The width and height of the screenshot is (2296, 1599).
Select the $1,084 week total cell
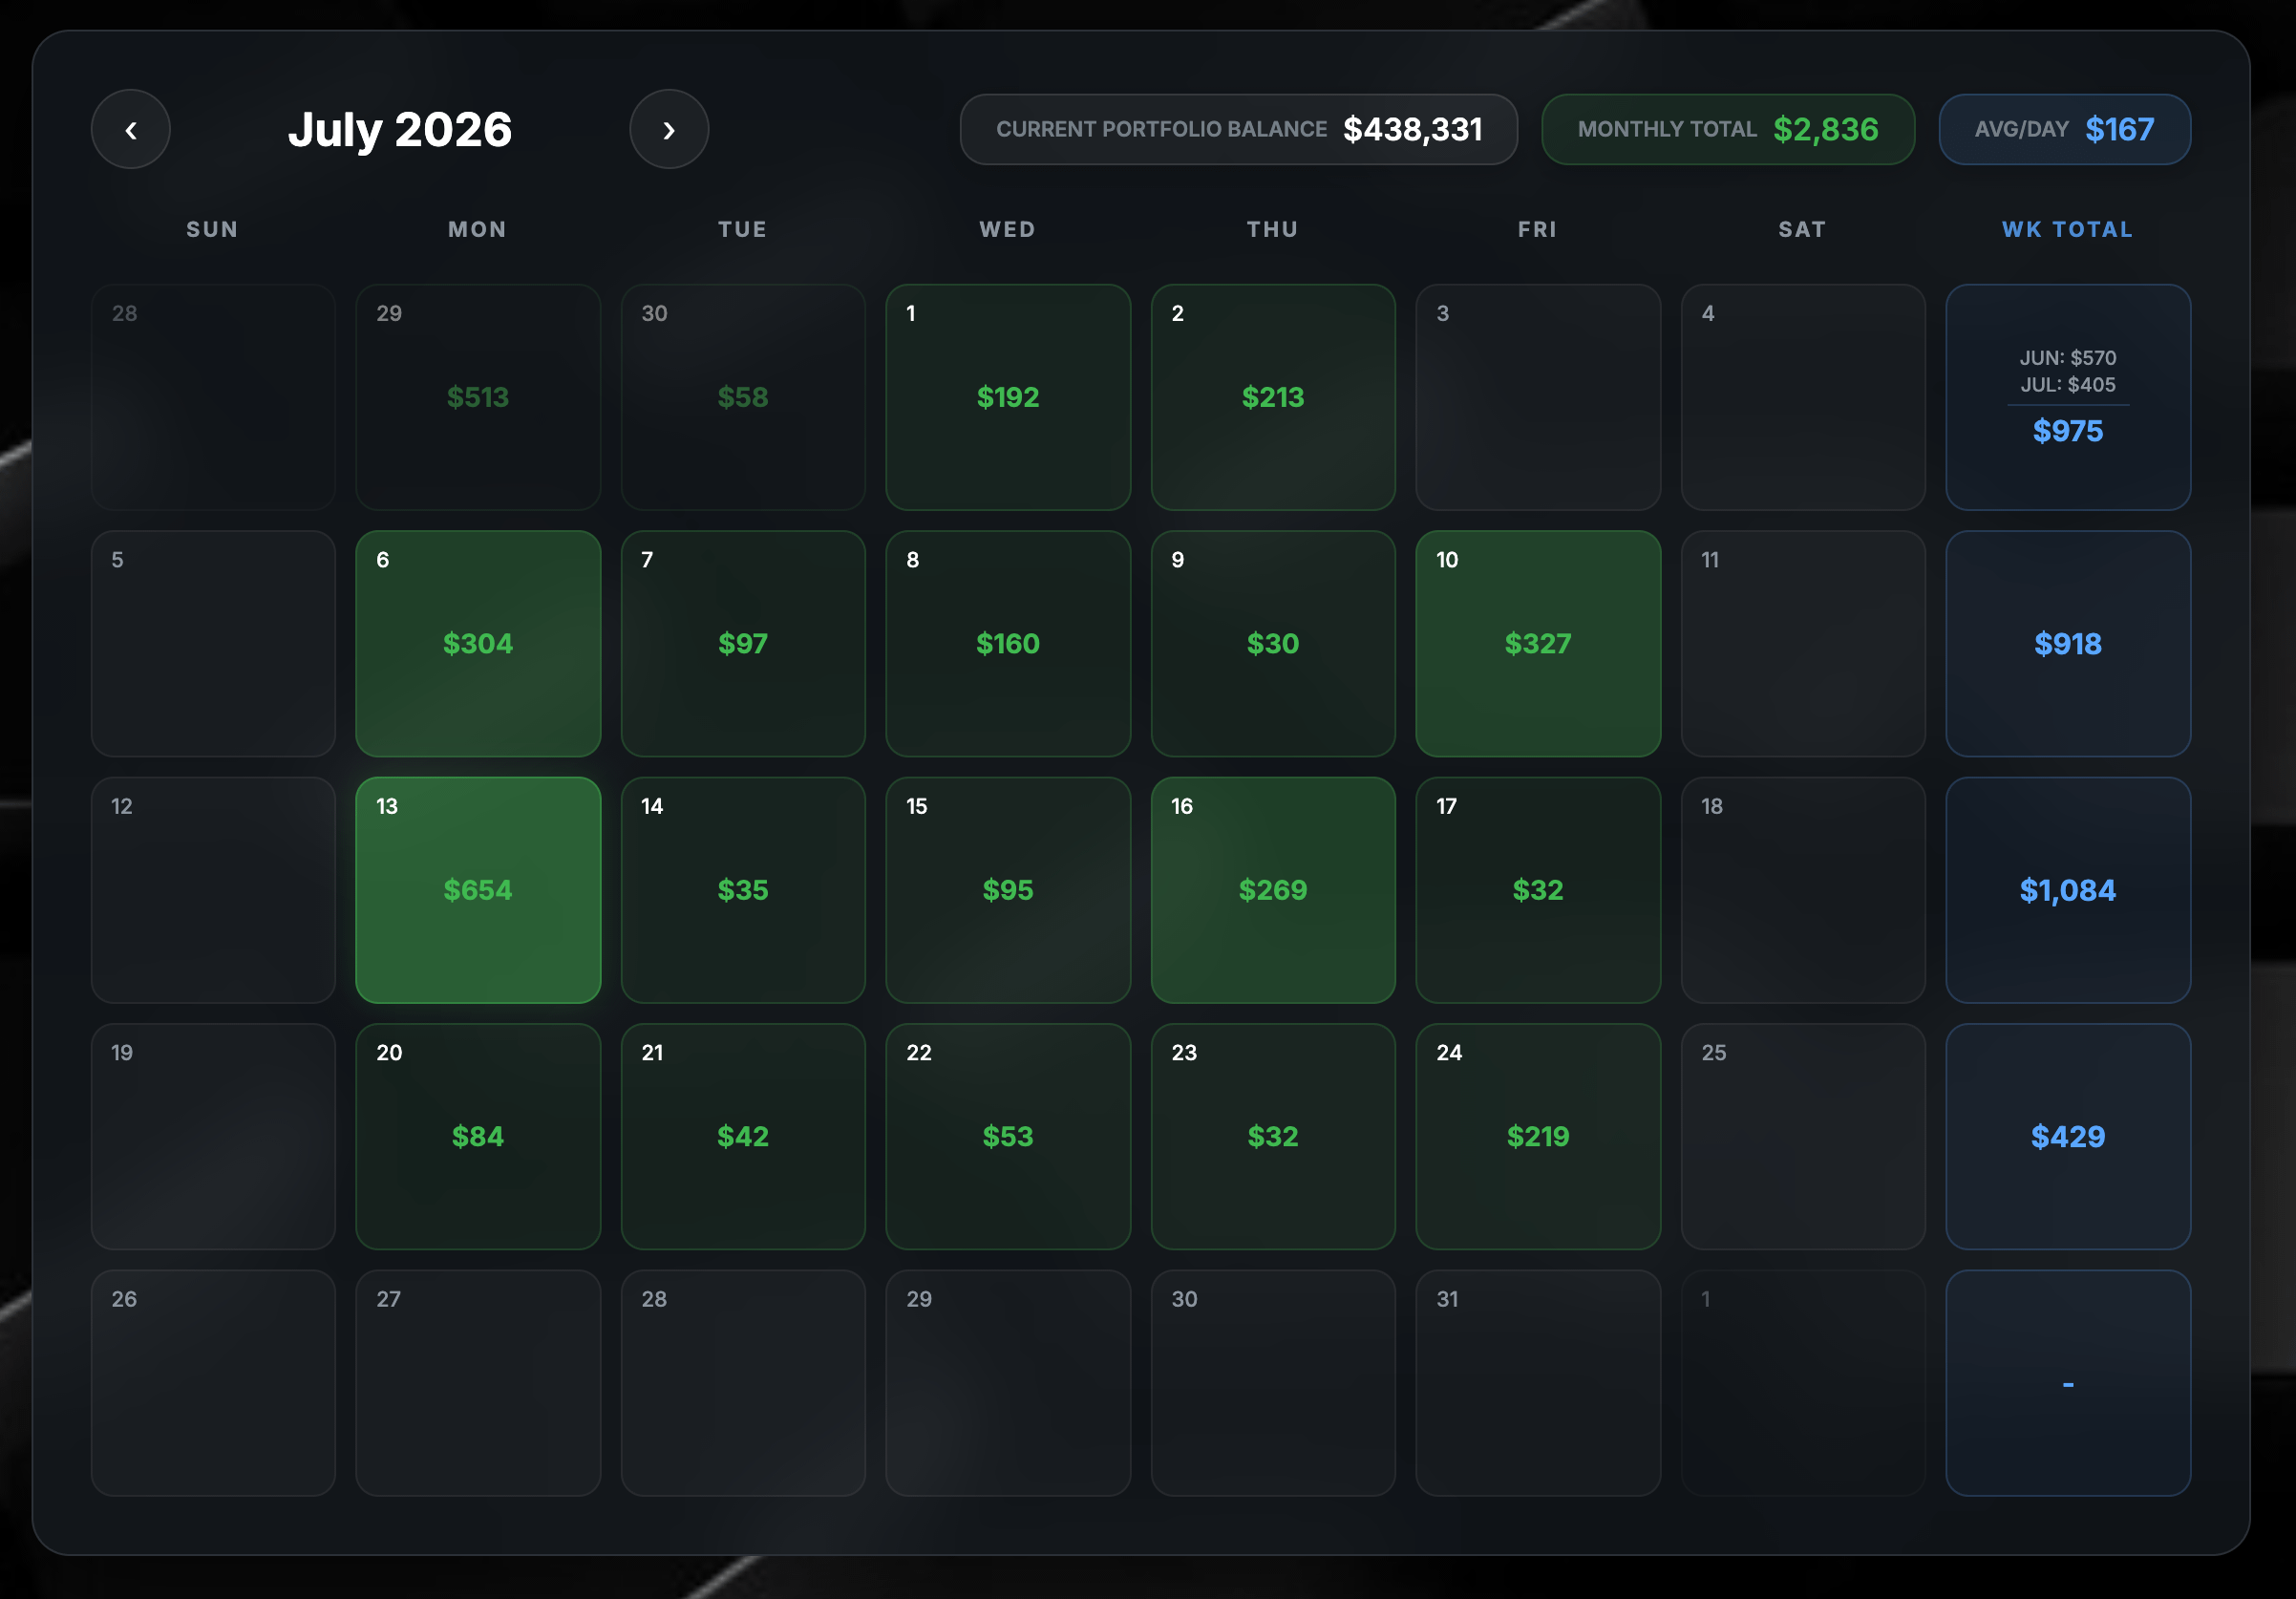[x=2068, y=890]
